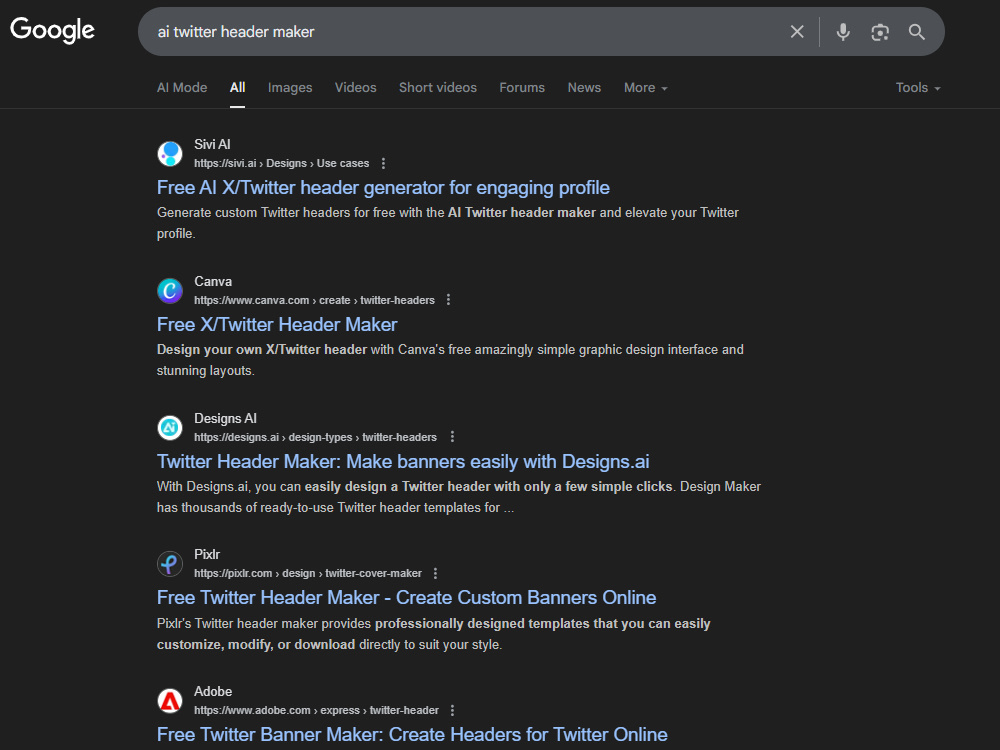Click the pixlr.com URL breadcrumb
Screen dimensions: 1000x750
(307, 573)
